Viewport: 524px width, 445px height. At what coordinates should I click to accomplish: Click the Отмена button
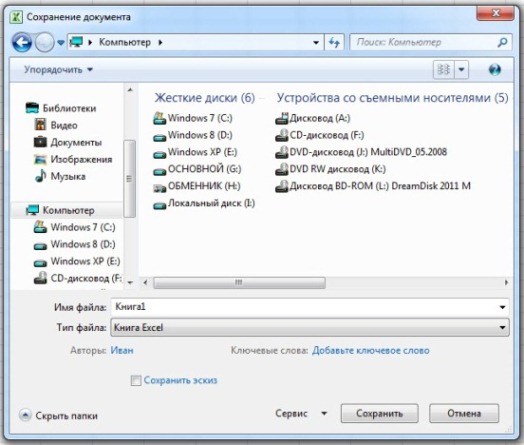pos(464,414)
